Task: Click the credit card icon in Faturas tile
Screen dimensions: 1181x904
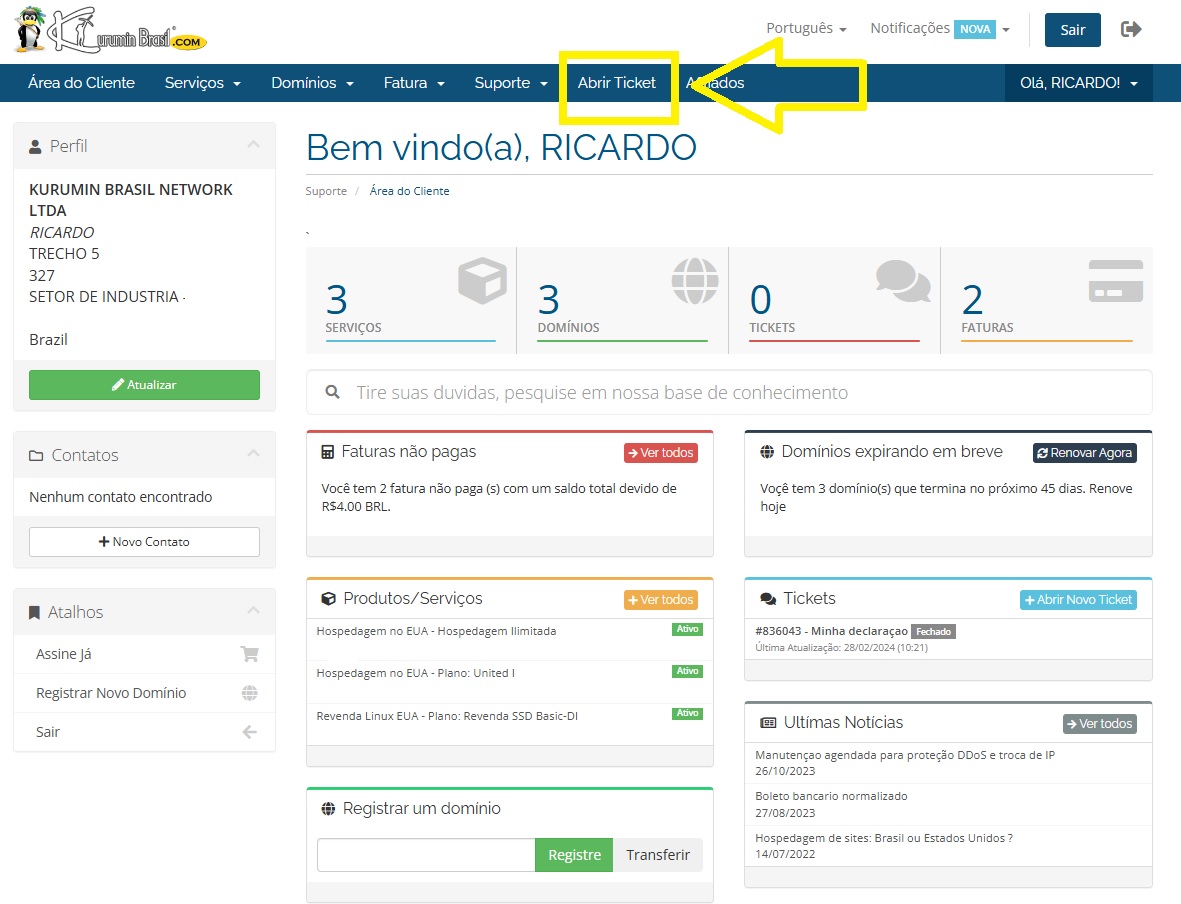Action: click(1115, 281)
